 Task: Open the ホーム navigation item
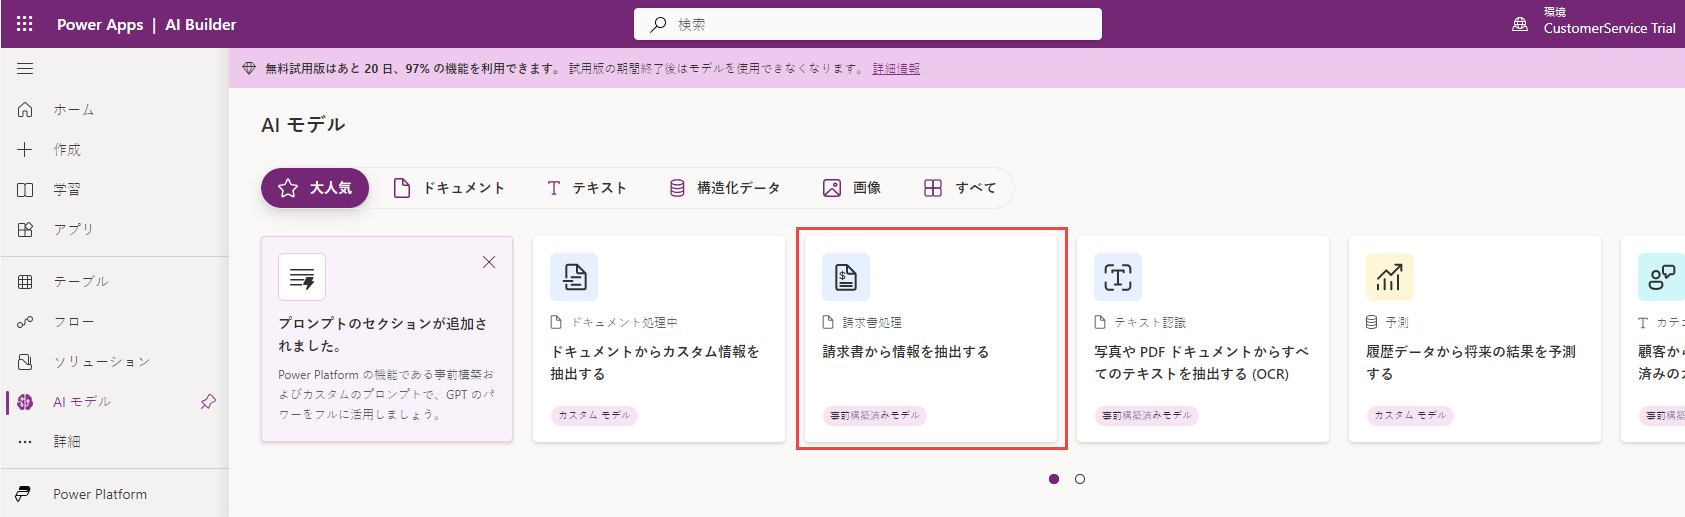[x=115, y=109]
